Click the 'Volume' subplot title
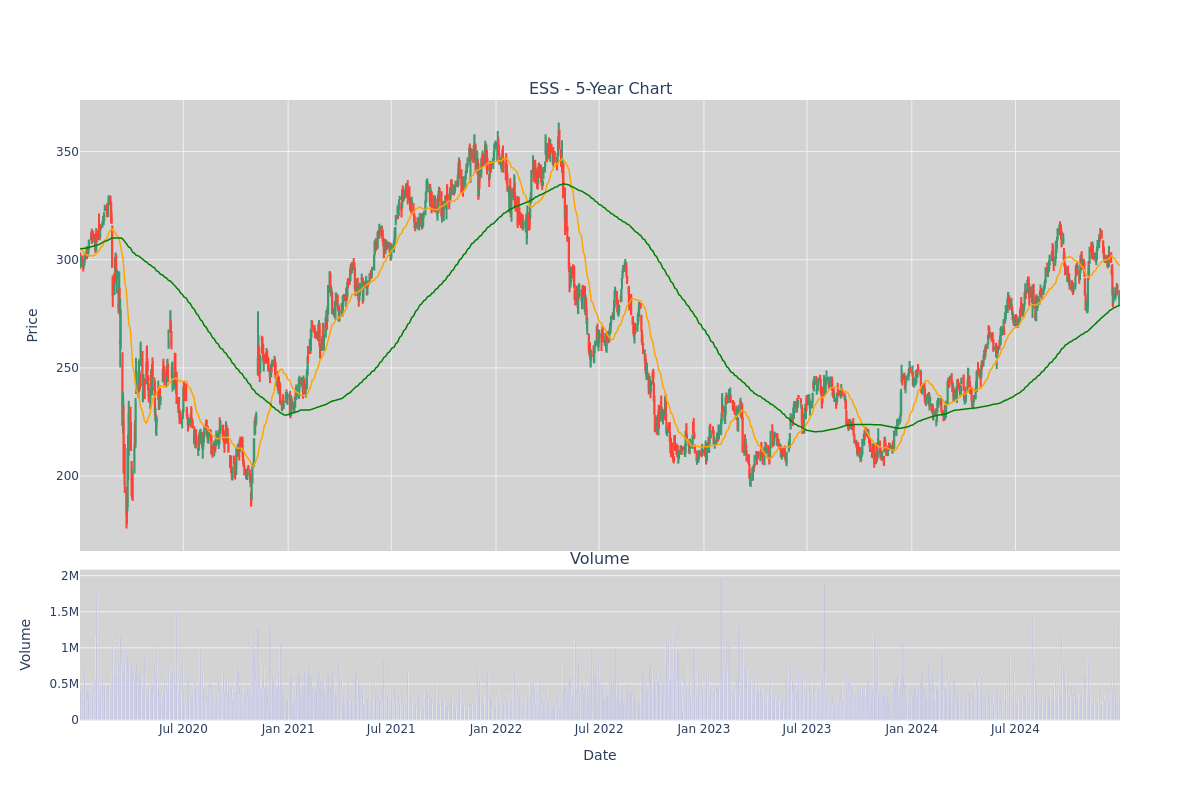This screenshot has width=1200, height=800. 600,559
